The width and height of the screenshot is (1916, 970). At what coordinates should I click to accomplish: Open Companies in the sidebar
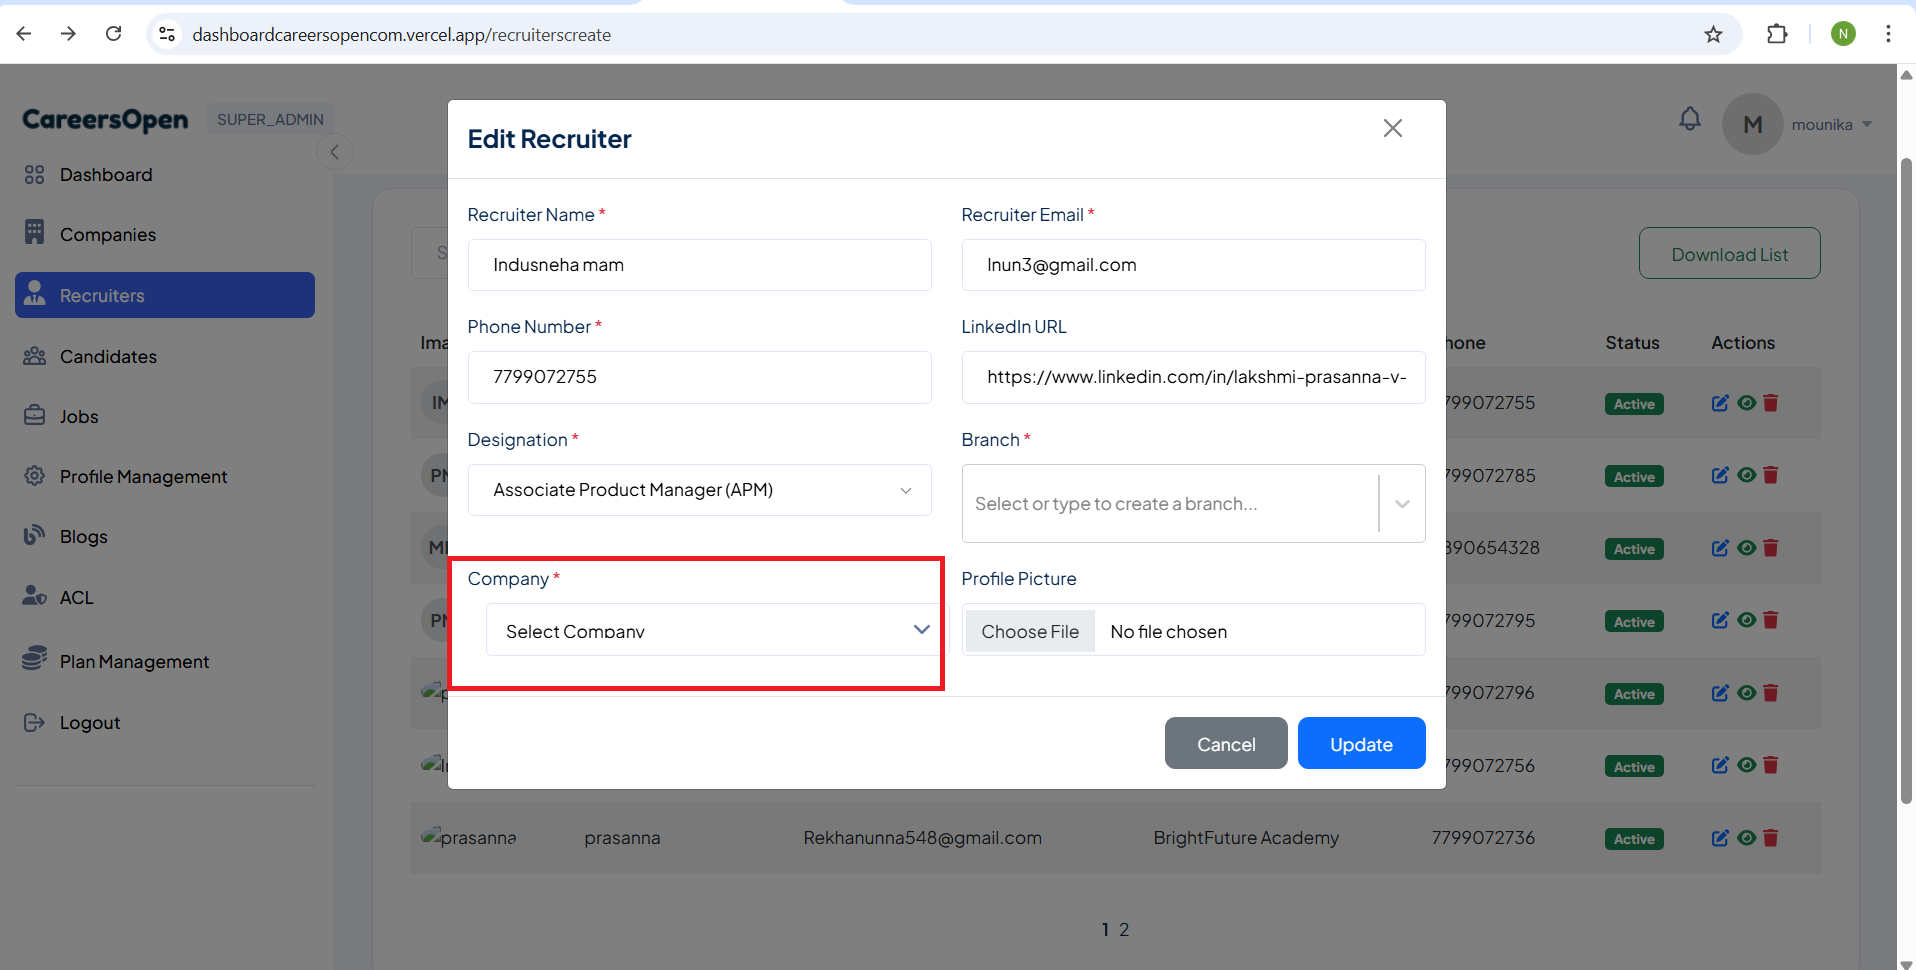(x=108, y=235)
